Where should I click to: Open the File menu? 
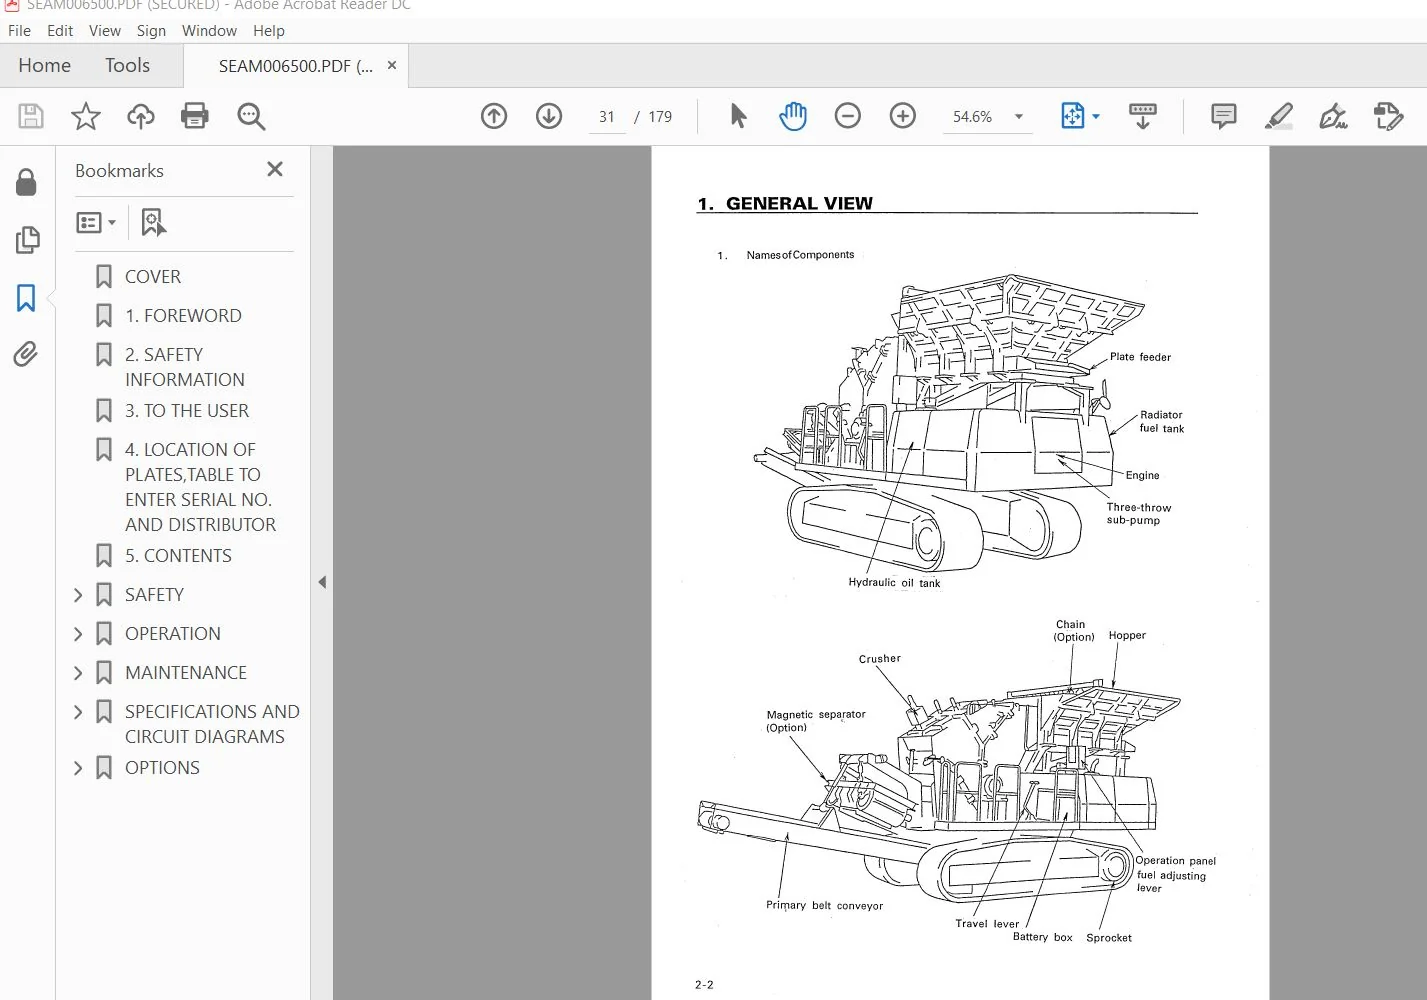click(x=19, y=31)
